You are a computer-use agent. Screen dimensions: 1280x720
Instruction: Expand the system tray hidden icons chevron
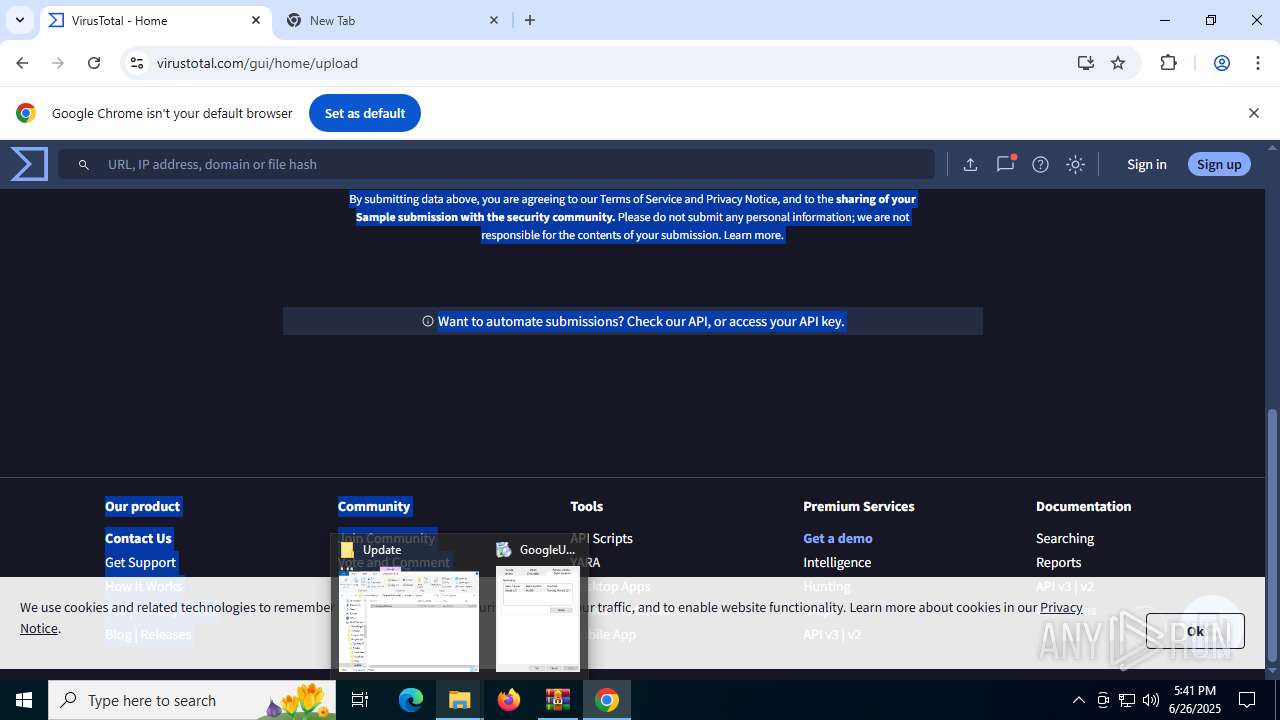(1078, 700)
